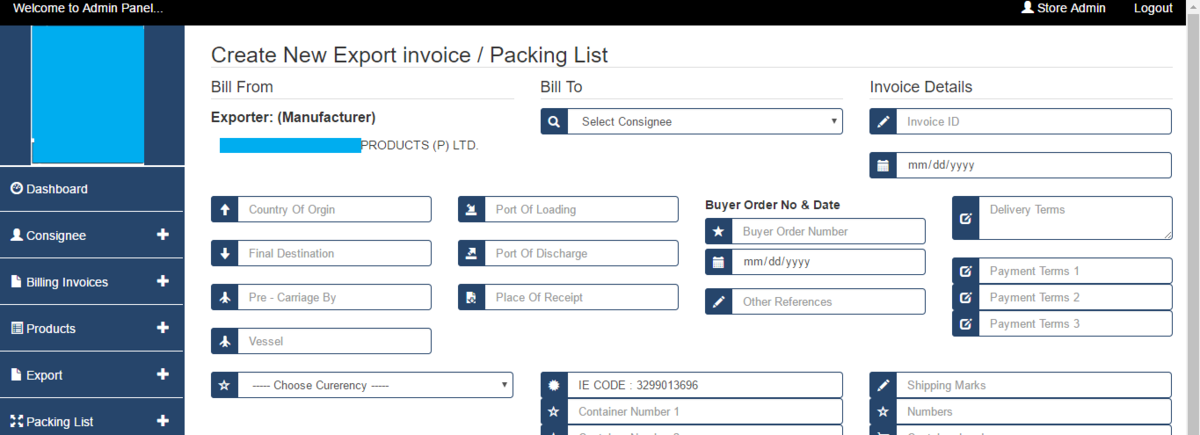The image size is (1200, 435).
Task: Focus the Numbers input field
Action: pos(1033,411)
